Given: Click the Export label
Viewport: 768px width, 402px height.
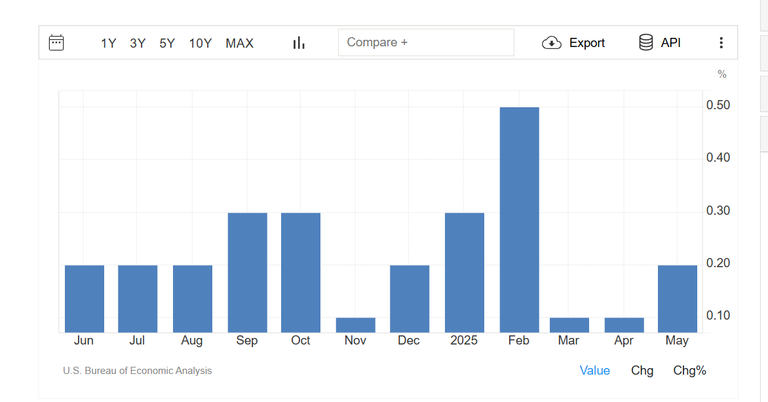Looking at the screenshot, I should click(587, 43).
